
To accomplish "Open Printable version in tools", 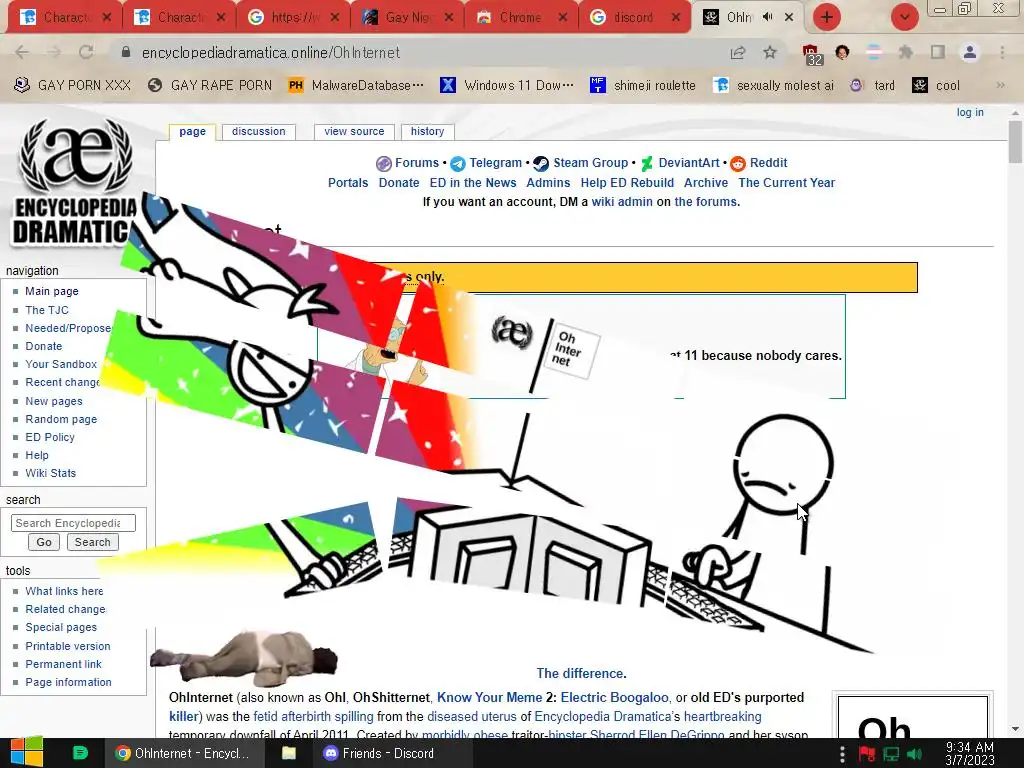I will pos(67,646).
